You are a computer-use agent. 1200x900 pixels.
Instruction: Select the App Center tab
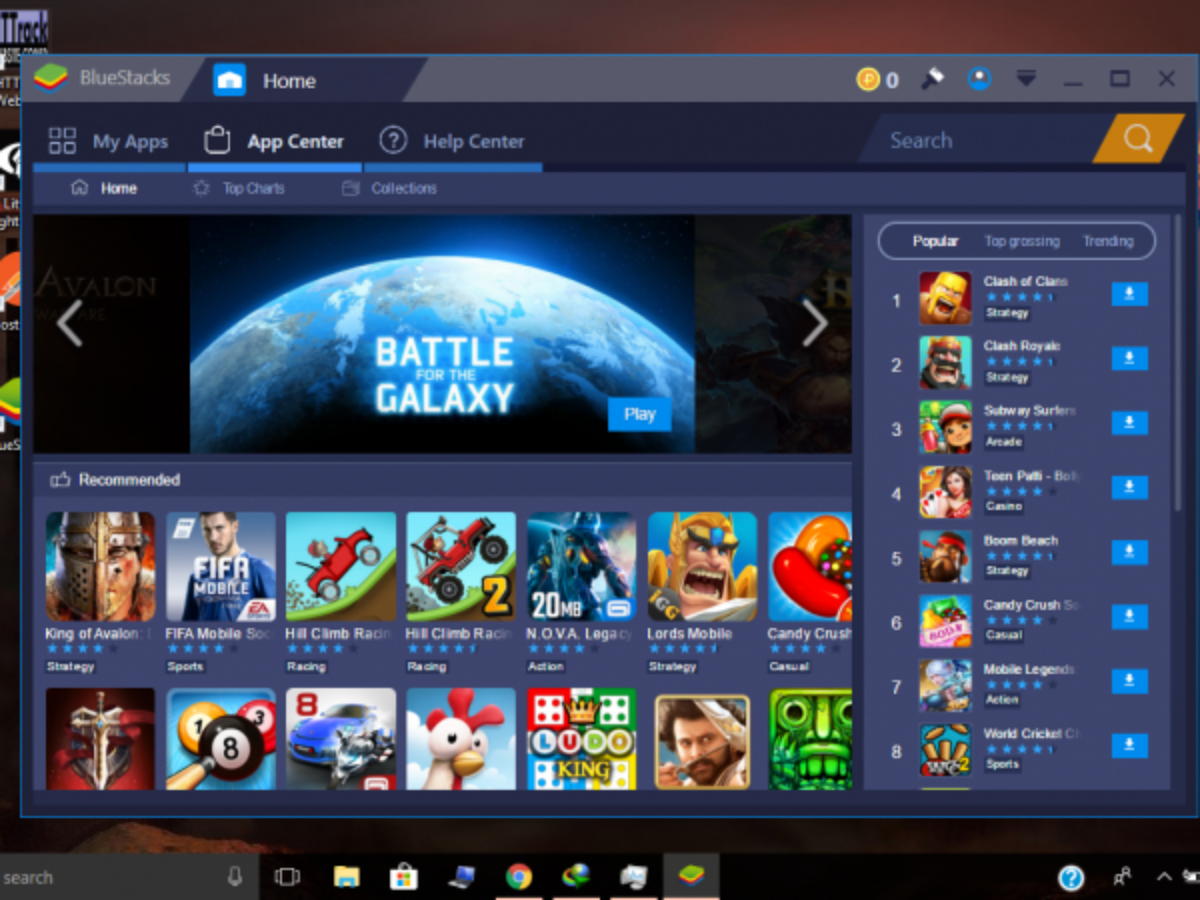coord(273,141)
